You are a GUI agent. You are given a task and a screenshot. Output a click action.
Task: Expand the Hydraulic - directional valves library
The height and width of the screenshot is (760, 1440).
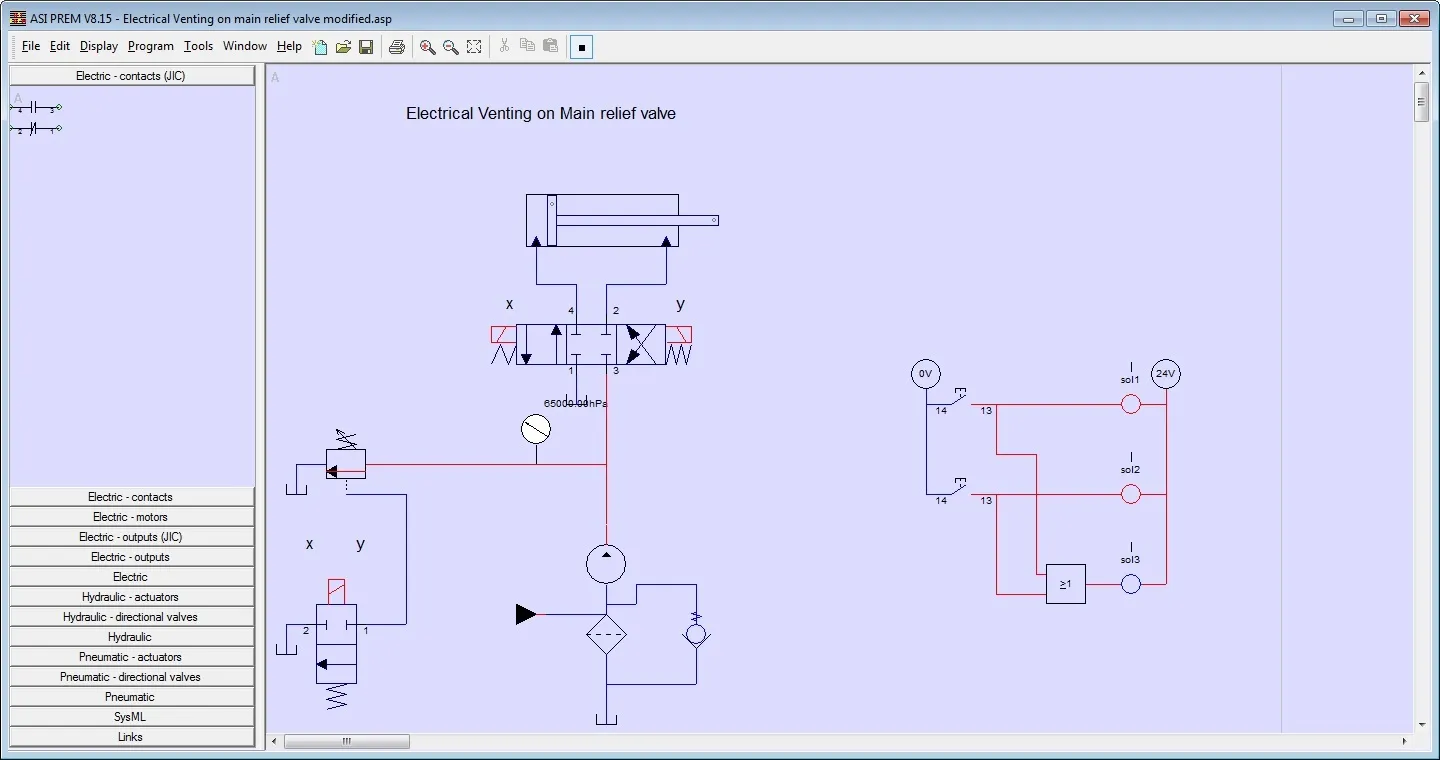tap(130, 617)
